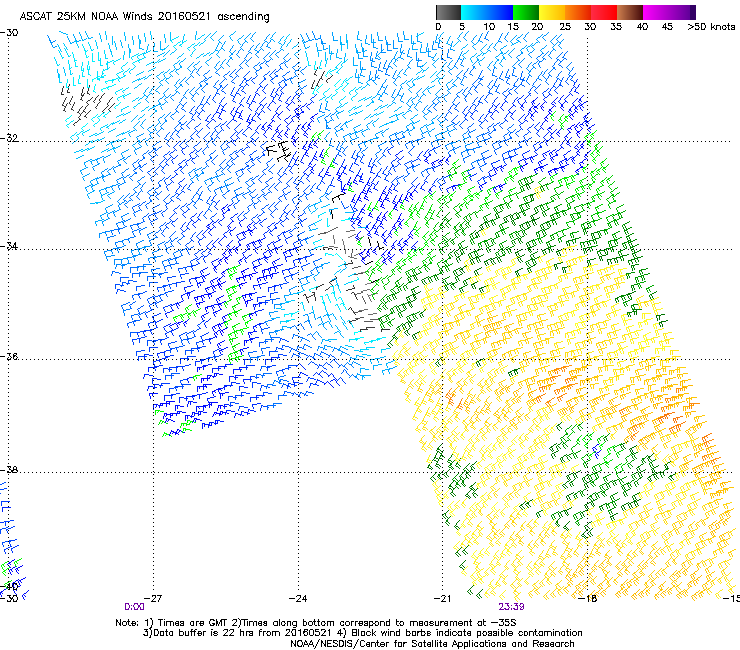Click the -21 longitude axis label
This screenshot has width=740, height=650.
(443, 599)
